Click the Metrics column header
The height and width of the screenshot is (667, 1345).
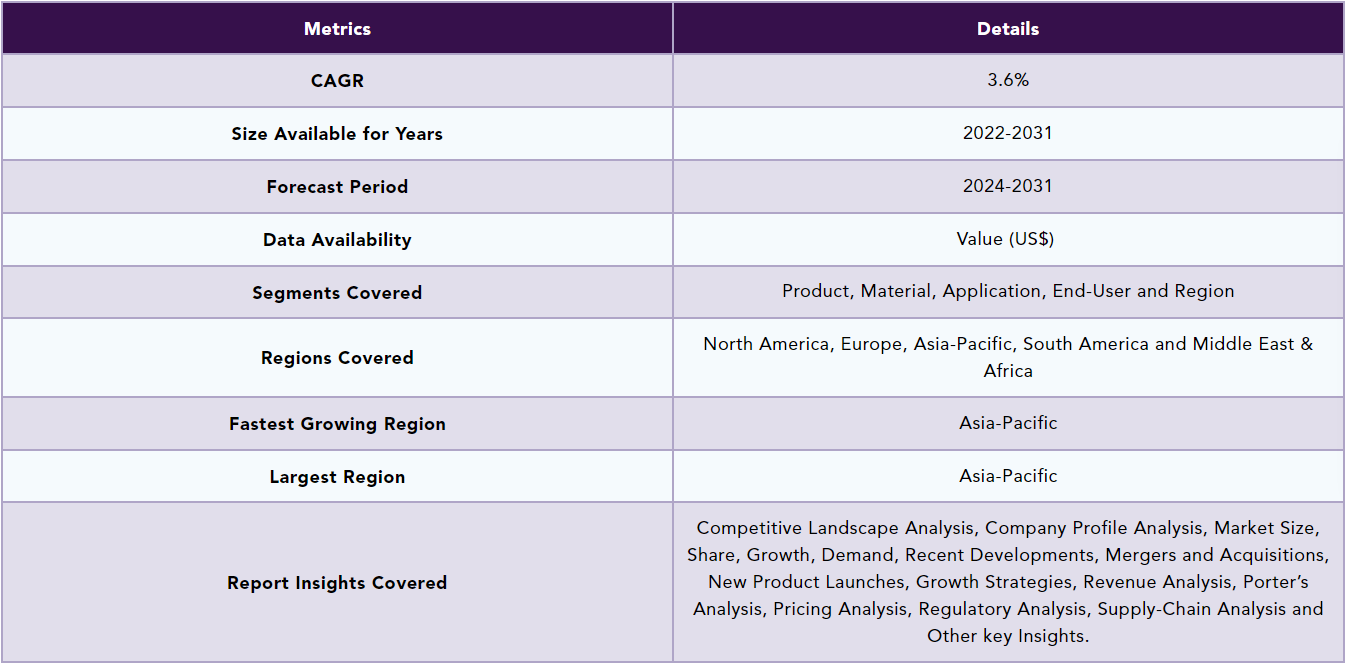(337, 29)
